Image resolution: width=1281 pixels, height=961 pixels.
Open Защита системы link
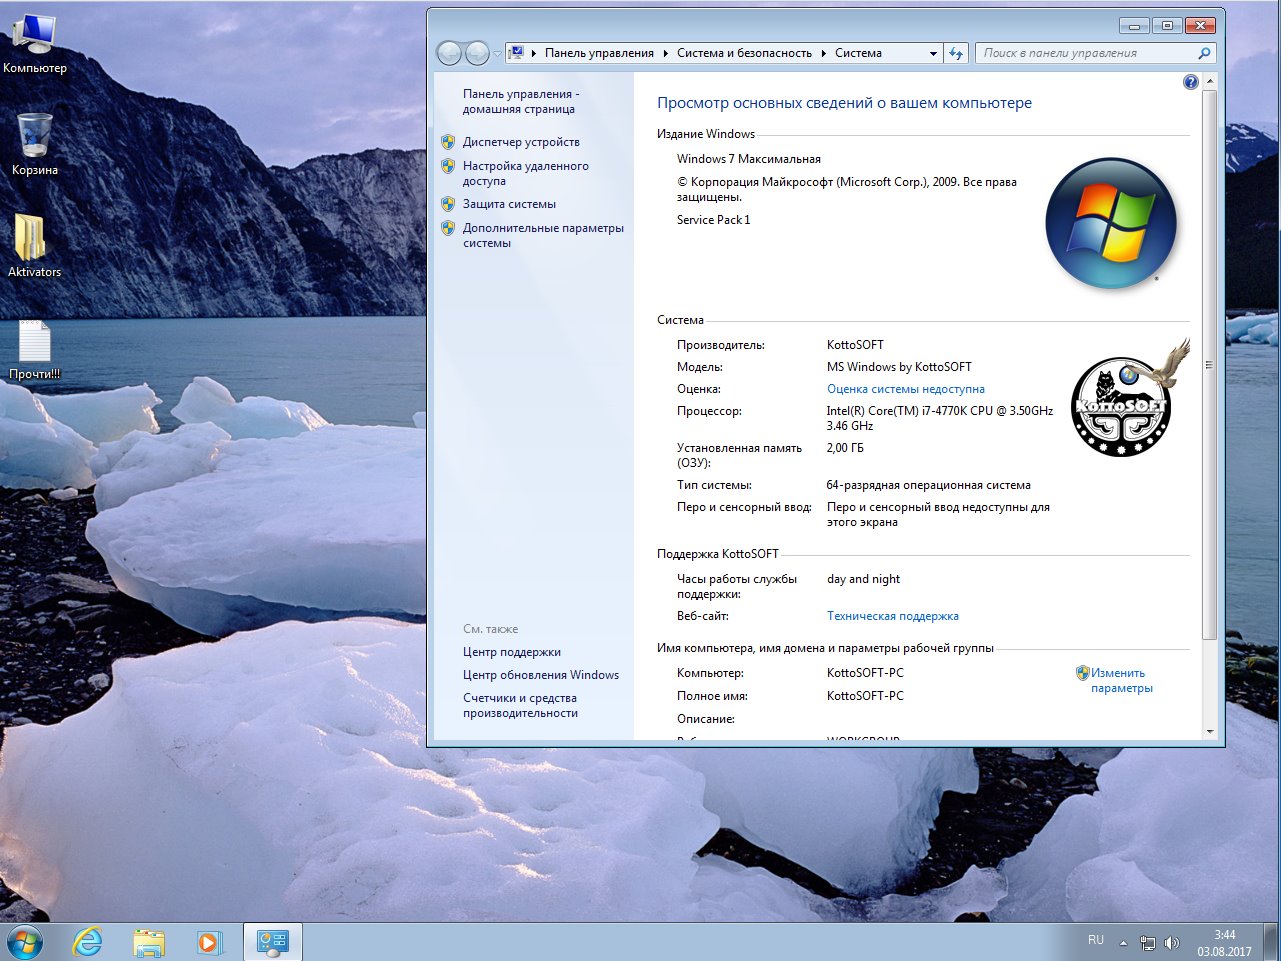(x=509, y=204)
